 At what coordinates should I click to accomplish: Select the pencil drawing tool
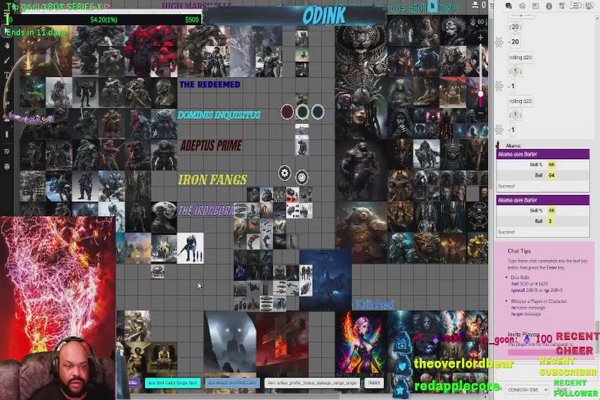pos(7,60)
